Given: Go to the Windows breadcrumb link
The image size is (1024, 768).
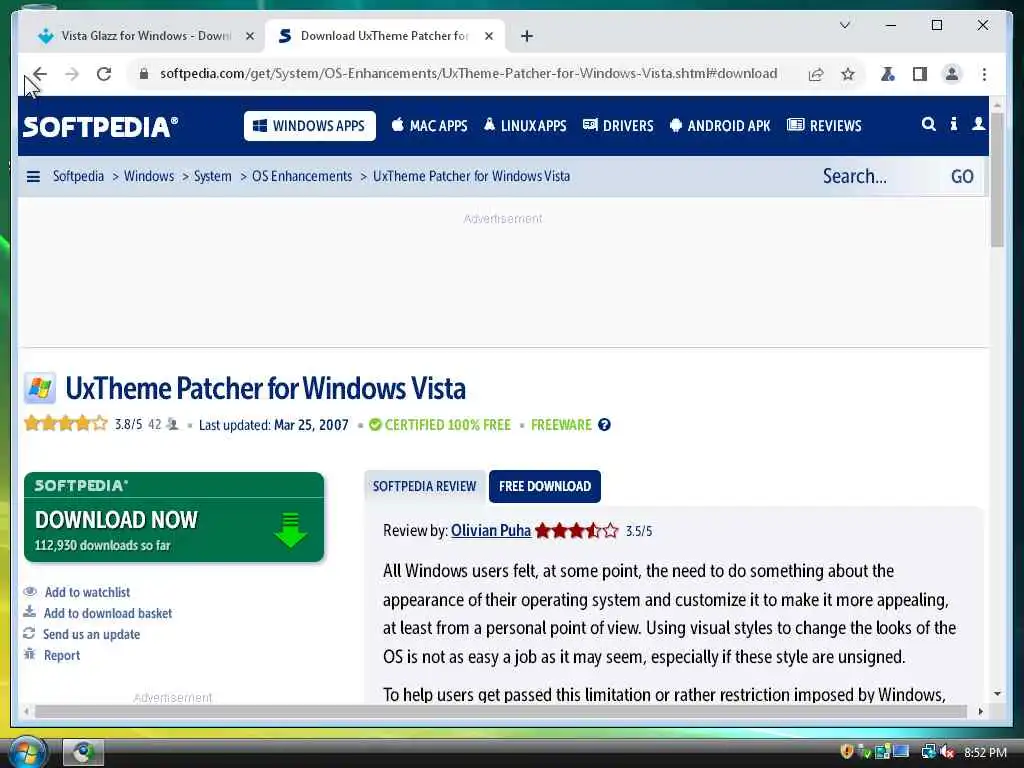Looking at the screenshot, I should 149,176.
